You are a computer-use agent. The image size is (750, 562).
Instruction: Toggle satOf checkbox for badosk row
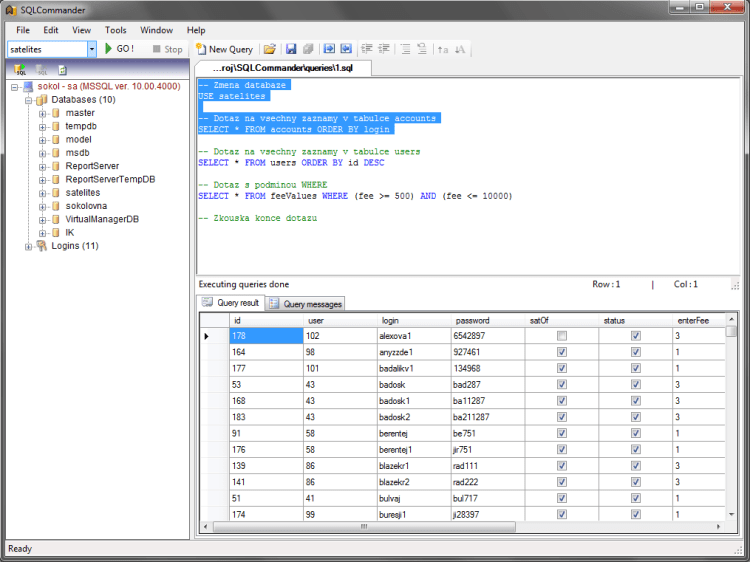pyautogui.click(x=562, y=384)
